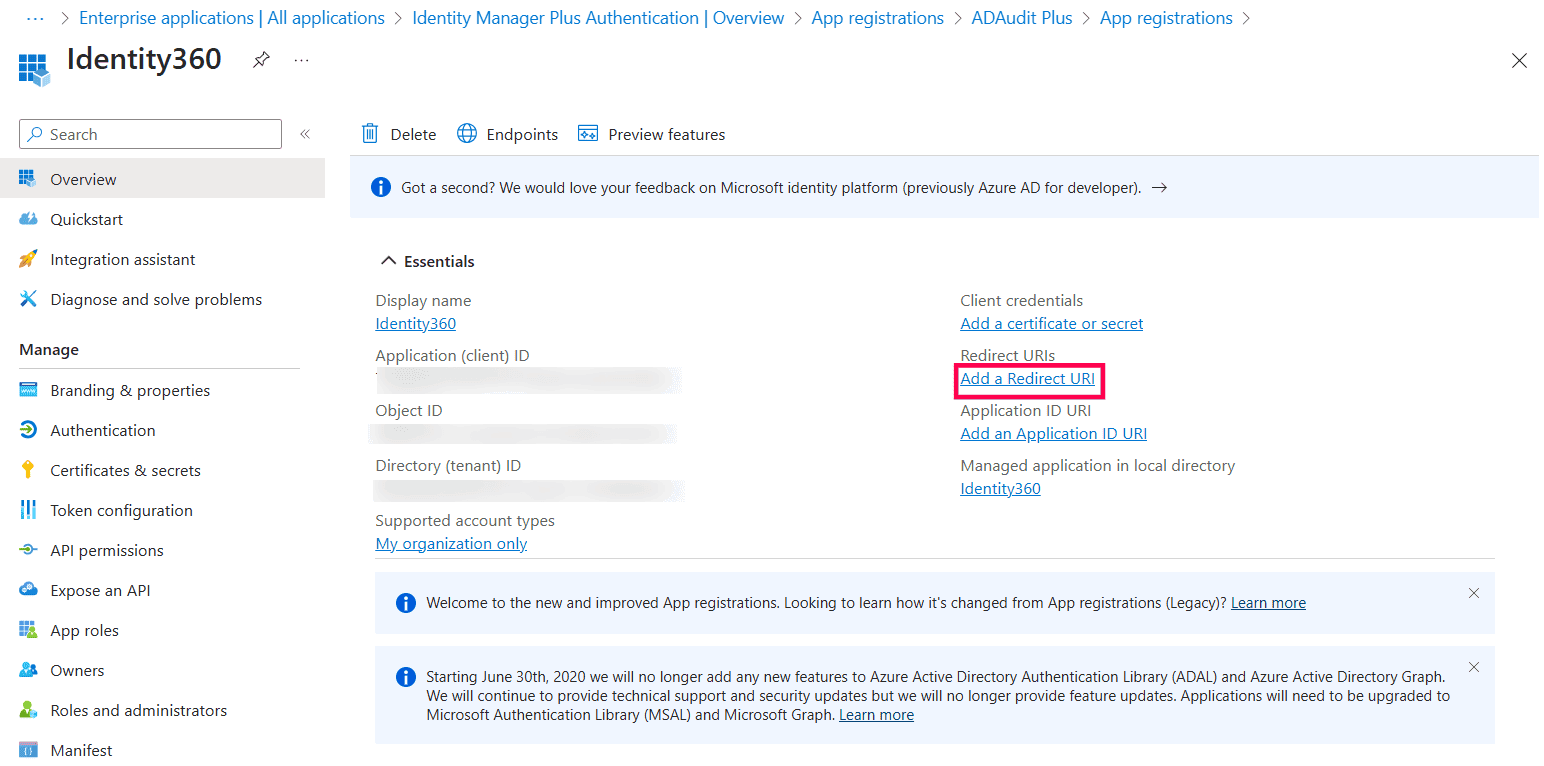Viewport: 1544px width, 766px height.
Task: Open Branding & properties
Action: tap(130, 390)
